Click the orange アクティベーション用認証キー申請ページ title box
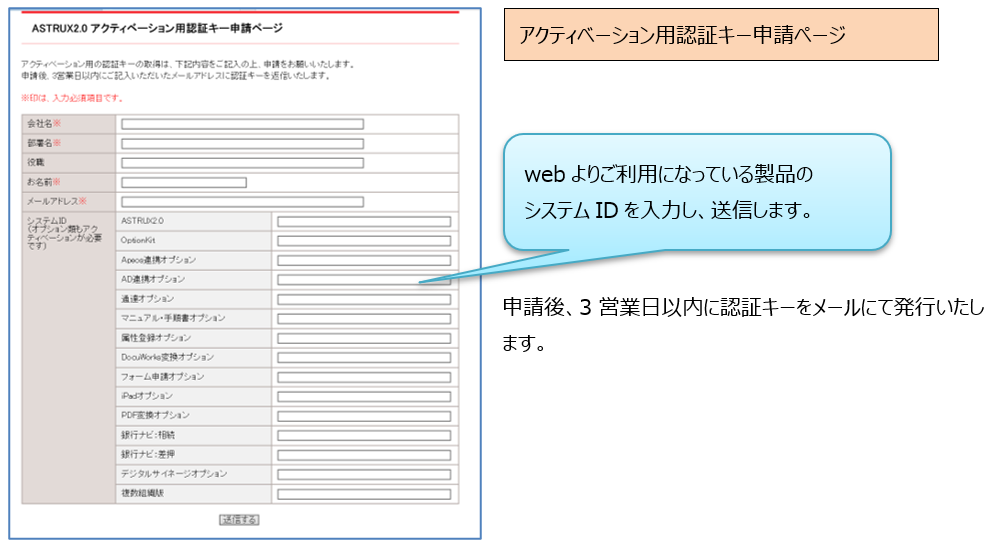The width and height of the screenshot is (994, 547). 721,35
